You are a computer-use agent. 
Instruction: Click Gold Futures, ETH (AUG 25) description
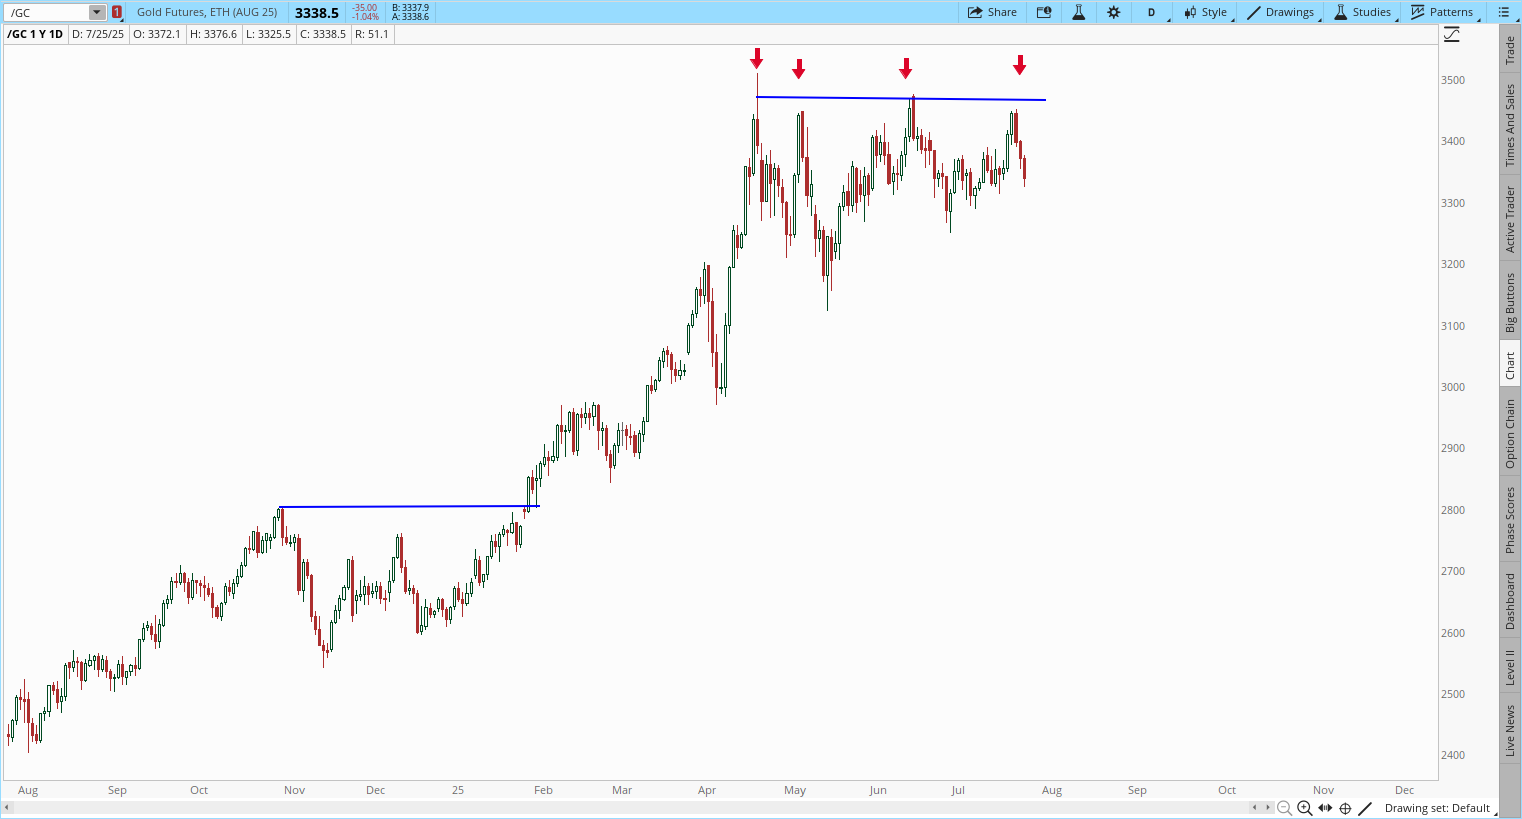(207, 12)
